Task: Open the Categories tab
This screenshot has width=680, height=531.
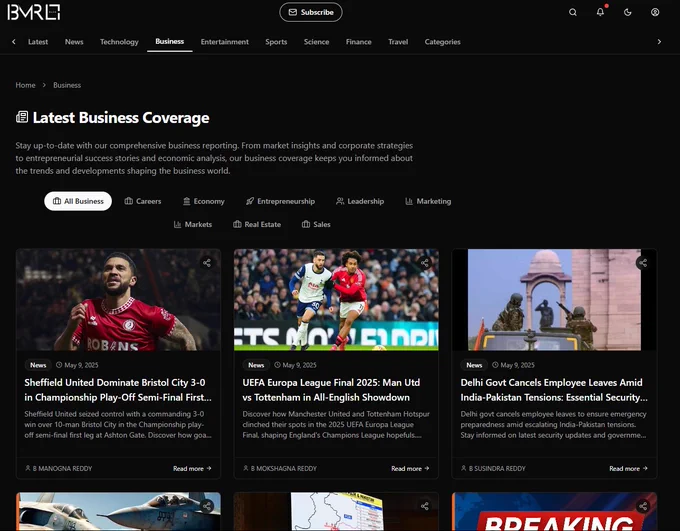Action: click(x=442, y=42)
